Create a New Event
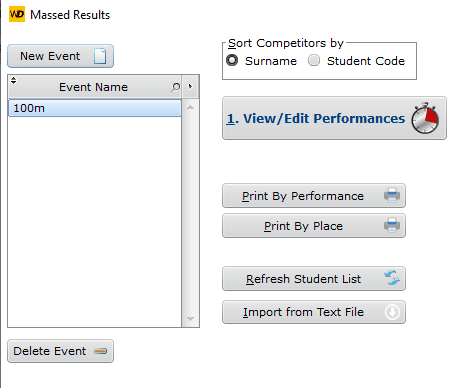The height and width of the screenshot is (388, 466). pos(60,56)
